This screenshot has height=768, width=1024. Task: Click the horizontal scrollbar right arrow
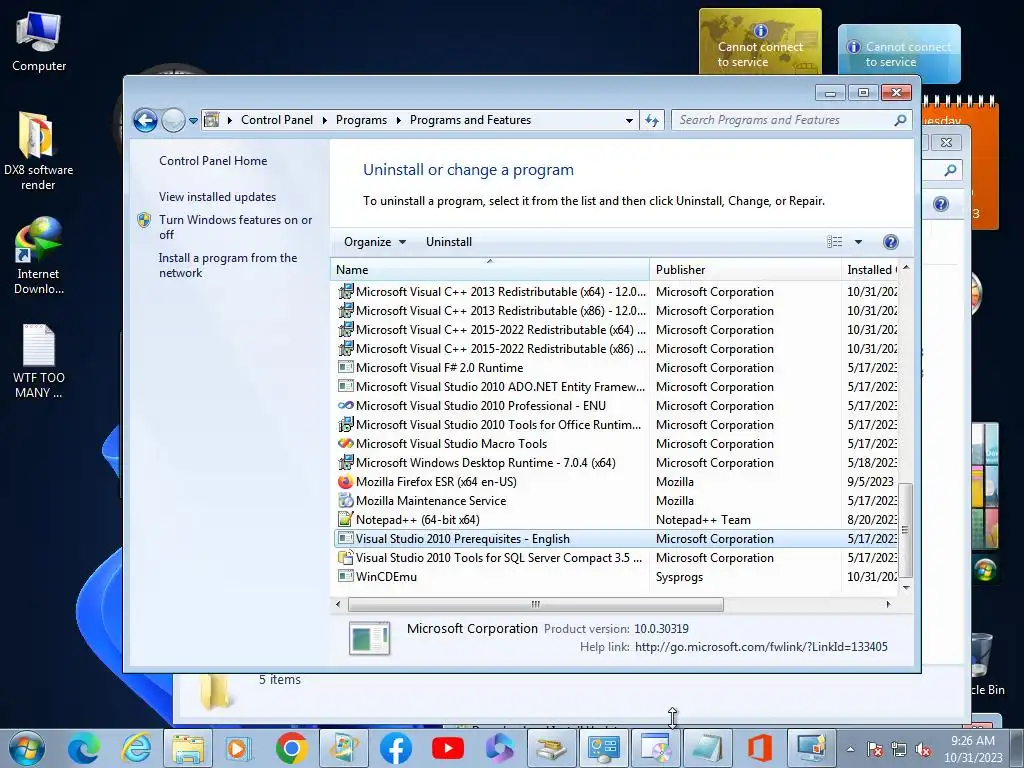point(888,604)
